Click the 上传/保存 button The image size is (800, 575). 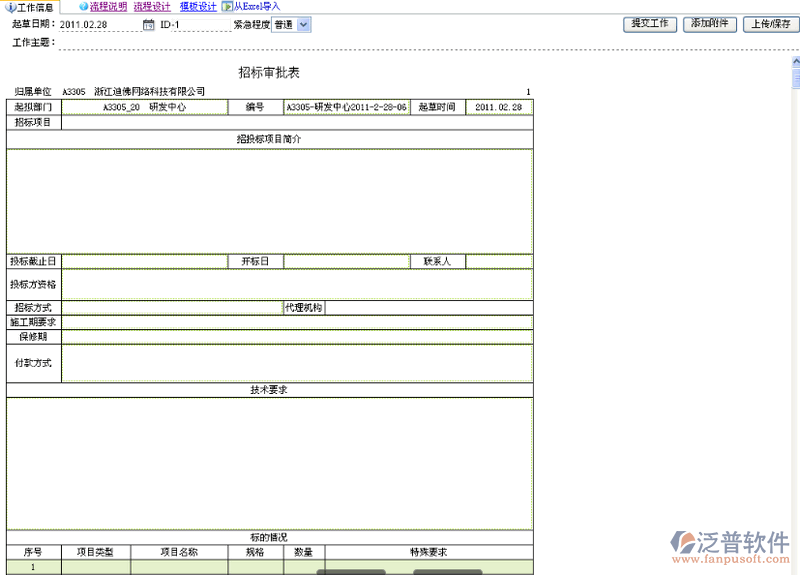point(770,24)
